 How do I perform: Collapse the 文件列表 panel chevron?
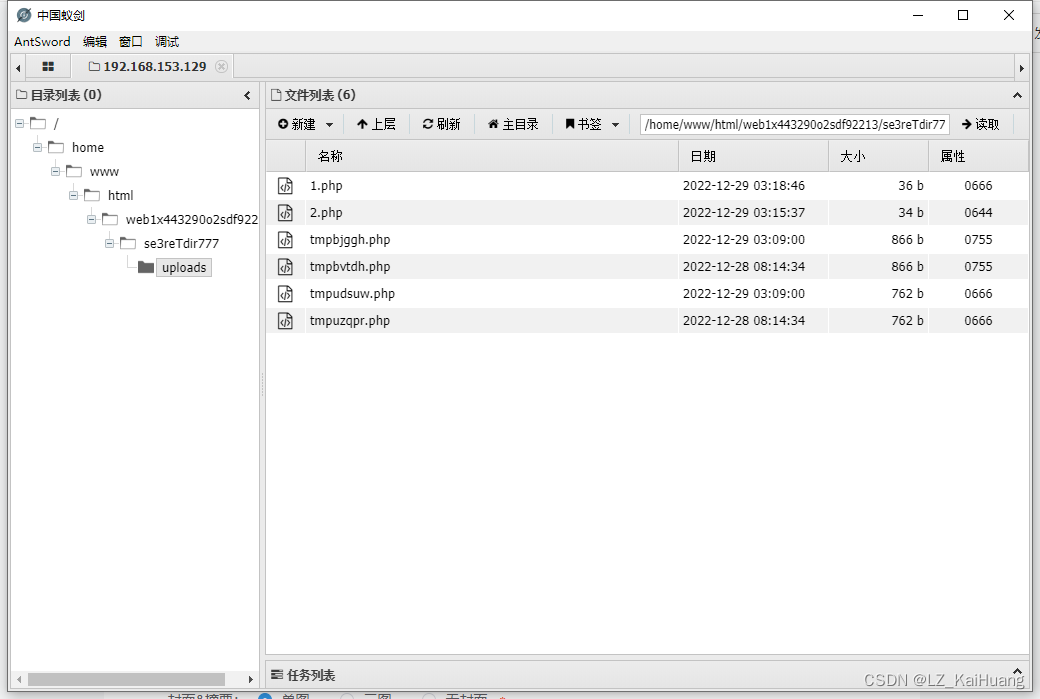pos(1017,95)
